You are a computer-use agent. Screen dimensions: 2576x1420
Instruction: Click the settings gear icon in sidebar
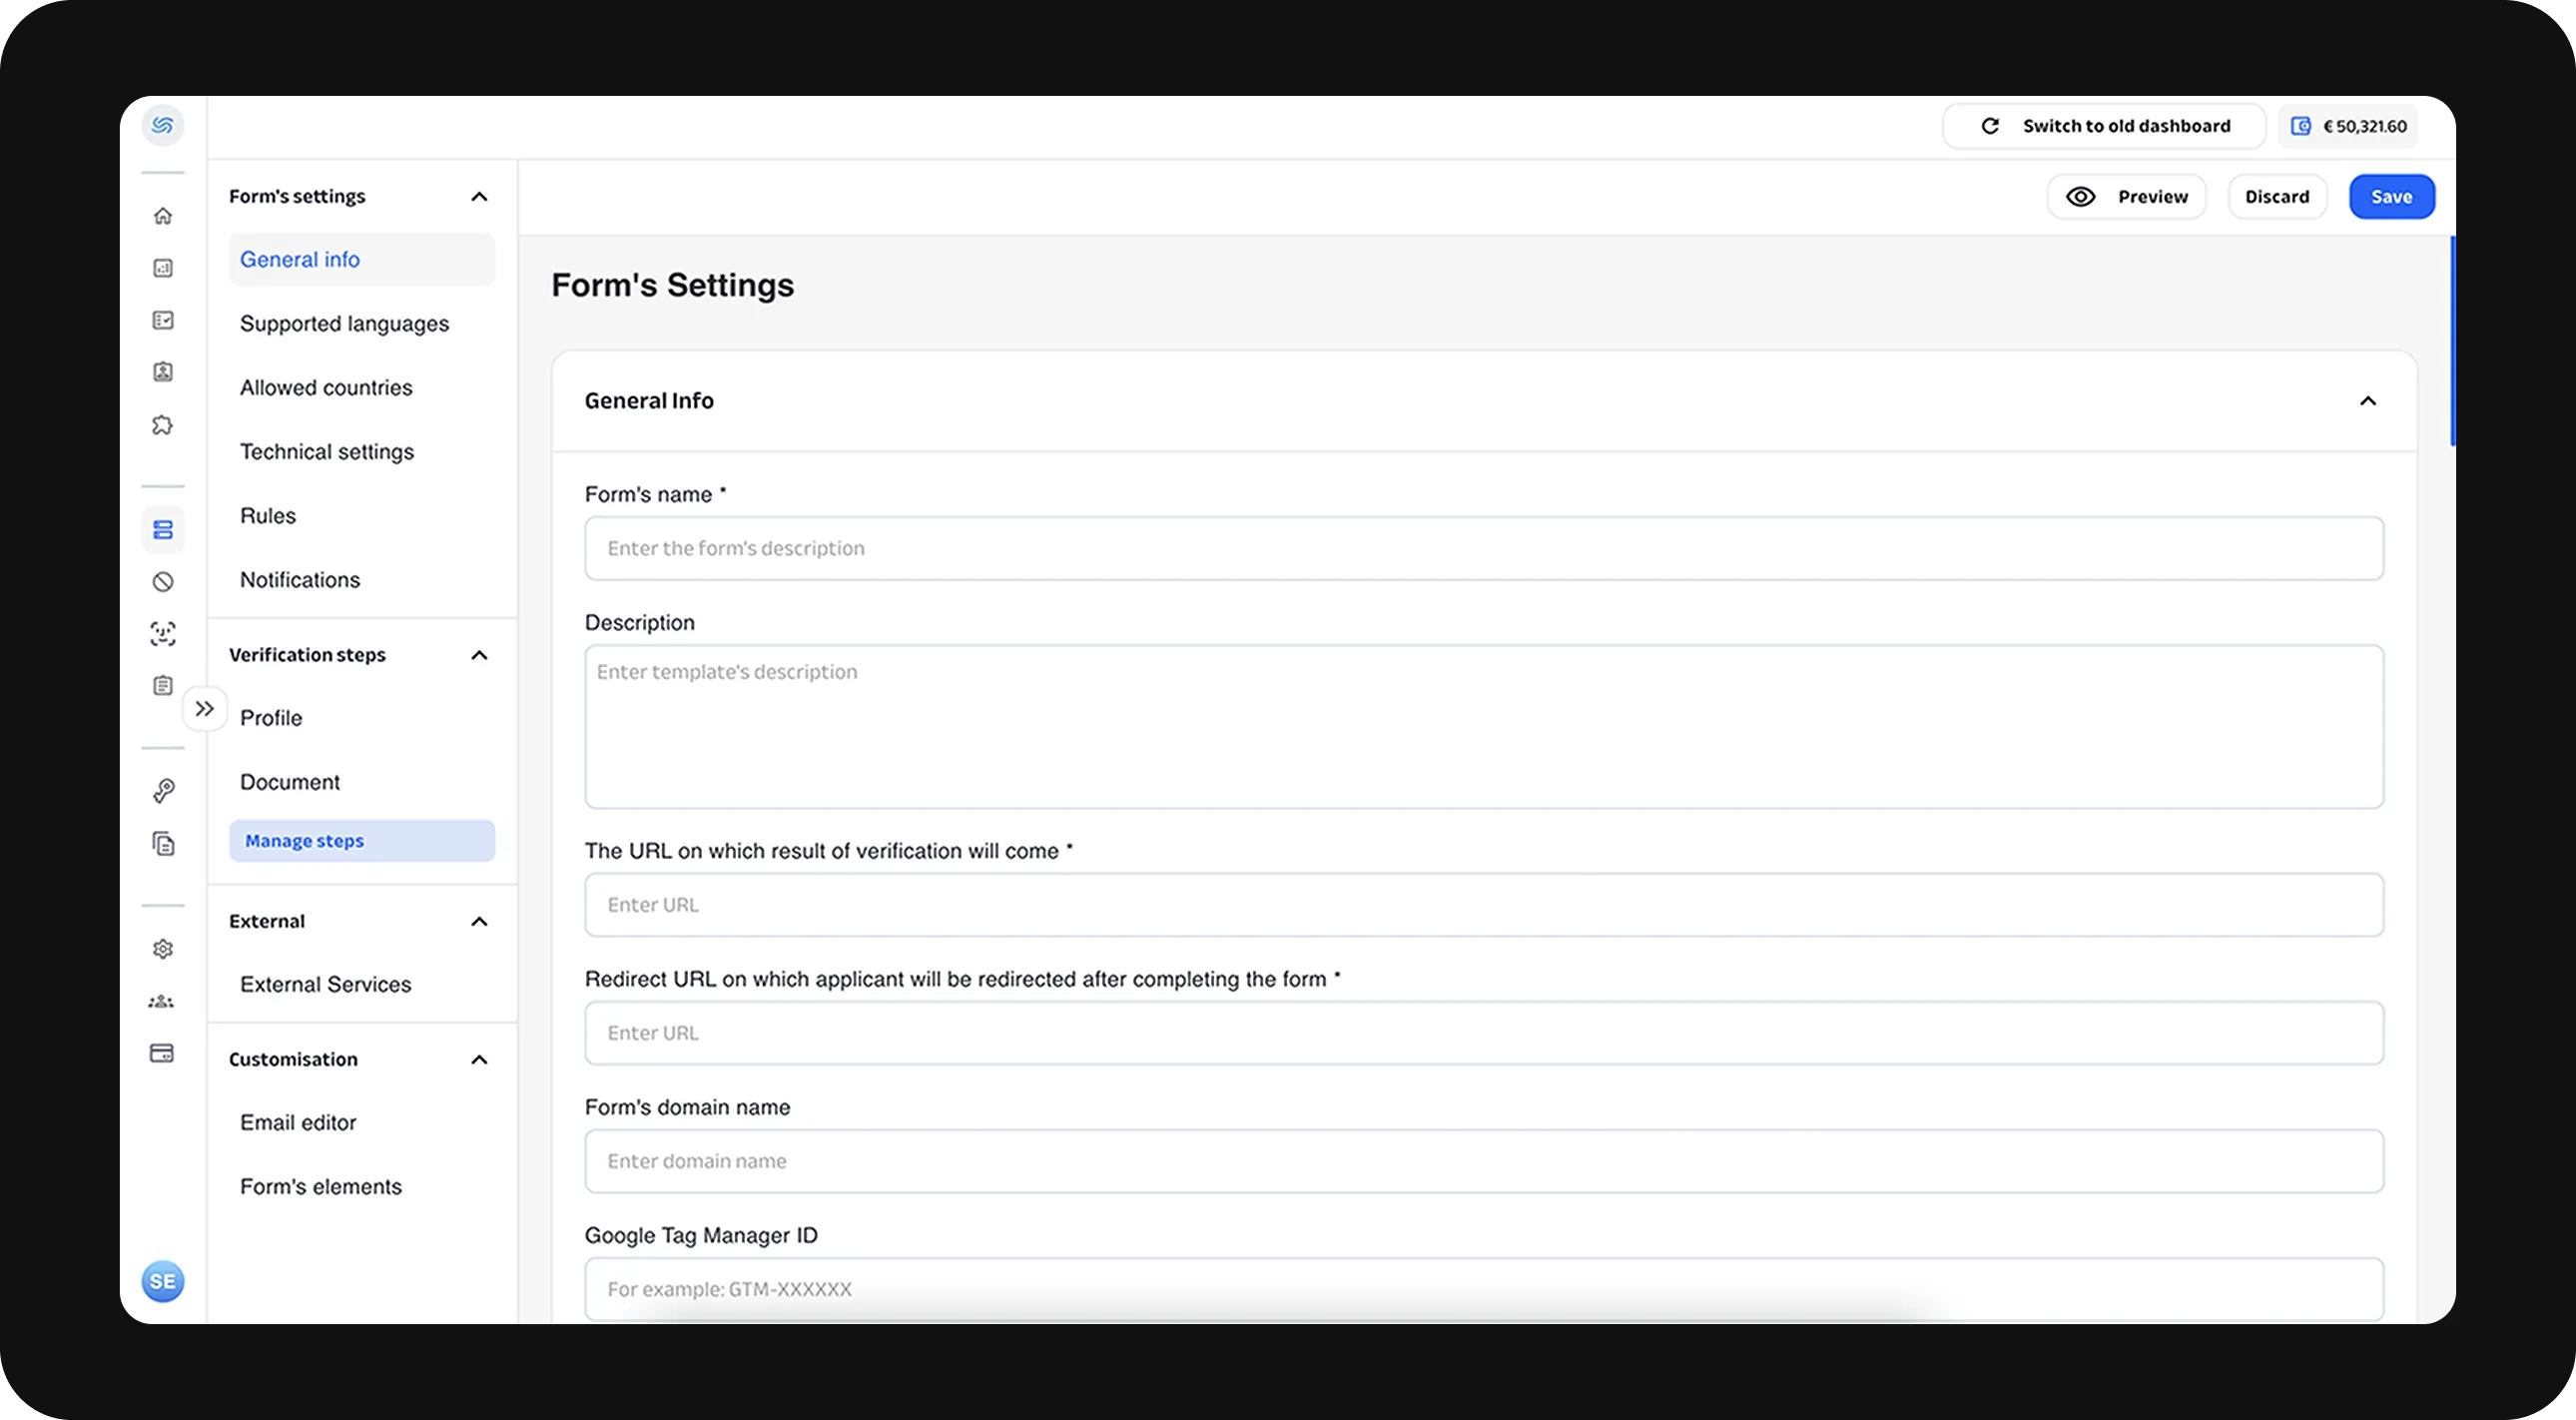[163, 949]
